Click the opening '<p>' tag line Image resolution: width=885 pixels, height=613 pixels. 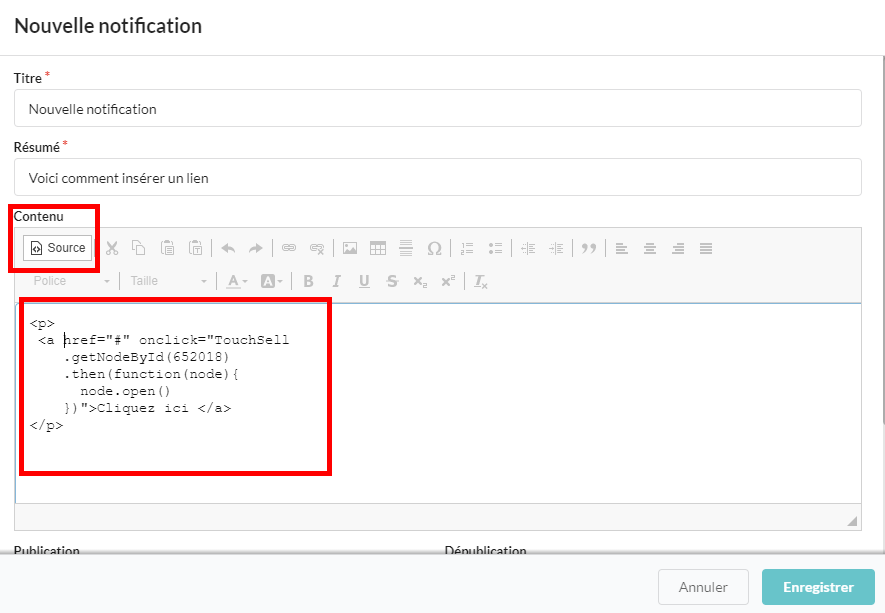coord(42,323)
